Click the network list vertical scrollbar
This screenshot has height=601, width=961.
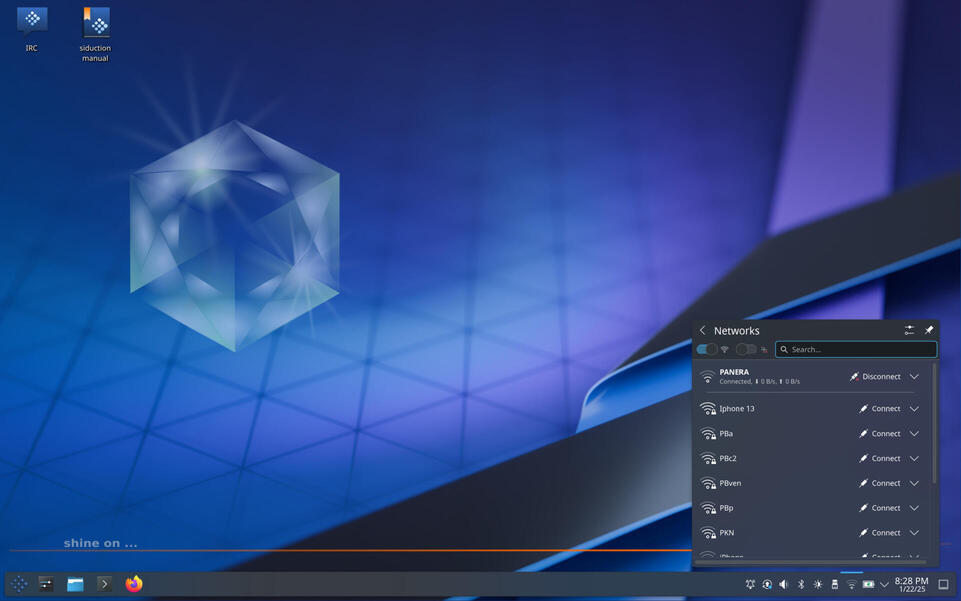click(934, 424)
